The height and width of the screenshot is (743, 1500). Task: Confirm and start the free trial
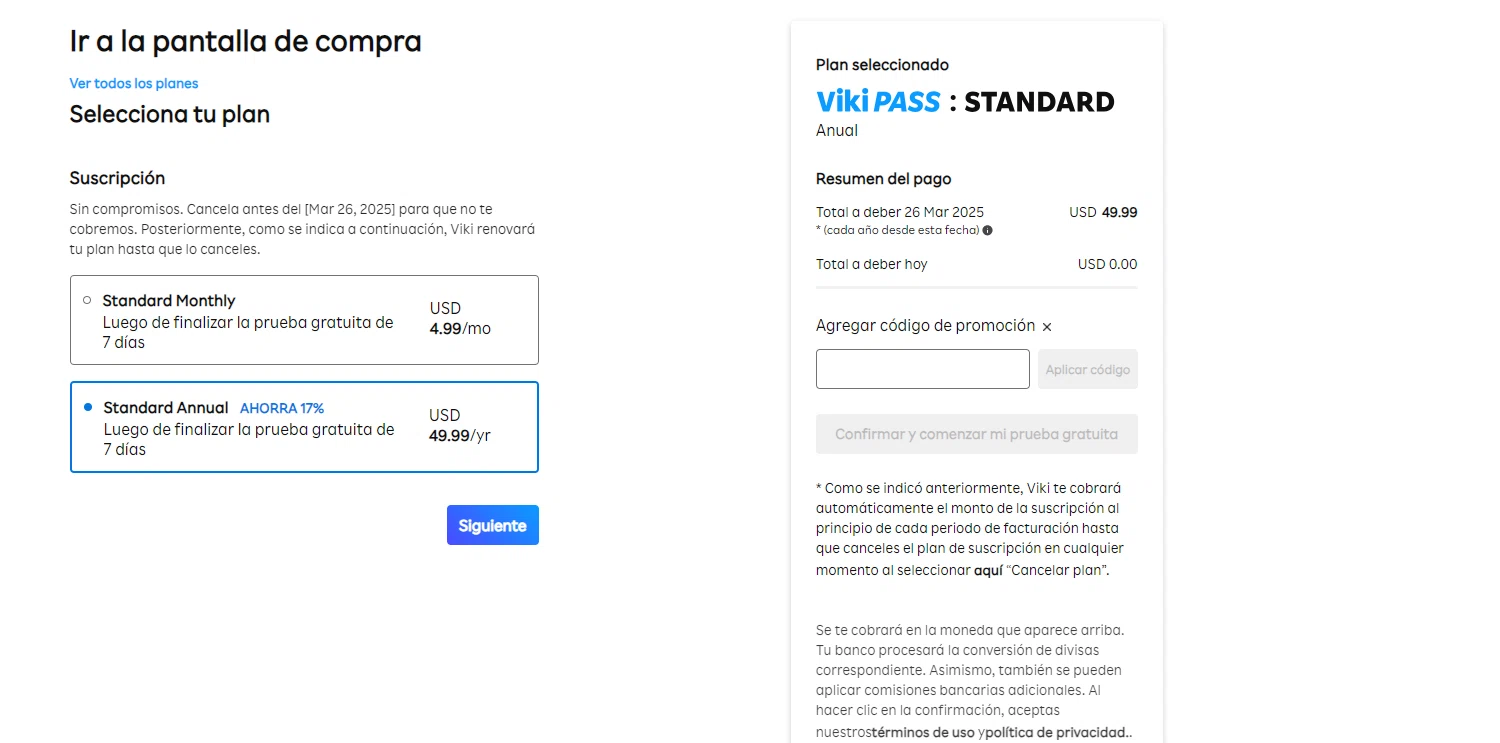pyautogui.click(x=976, y=434)
